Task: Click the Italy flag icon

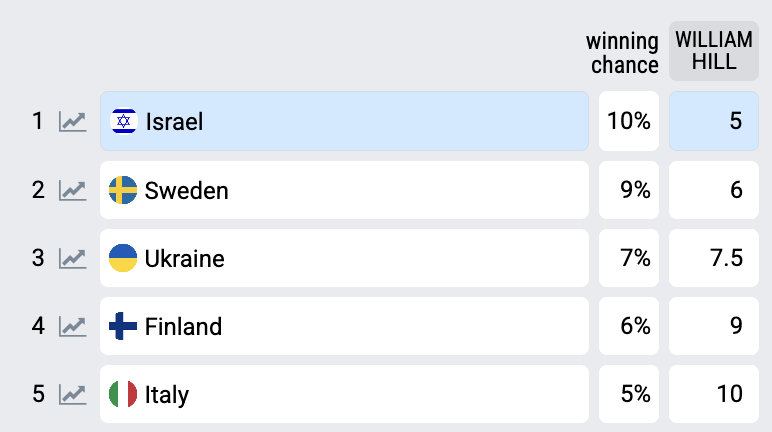Action: [x=123, y=394]
